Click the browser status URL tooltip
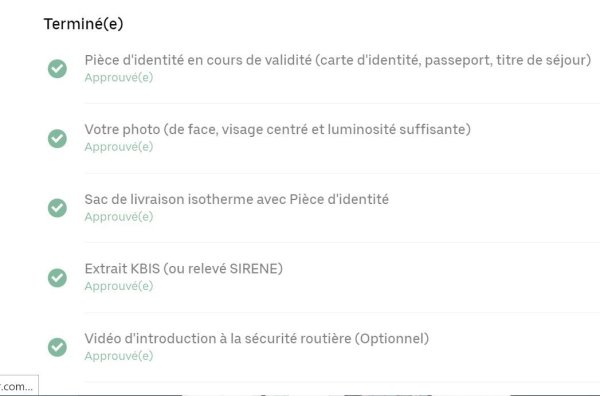Viewport: 600px width, 396px height. point(19,386)
